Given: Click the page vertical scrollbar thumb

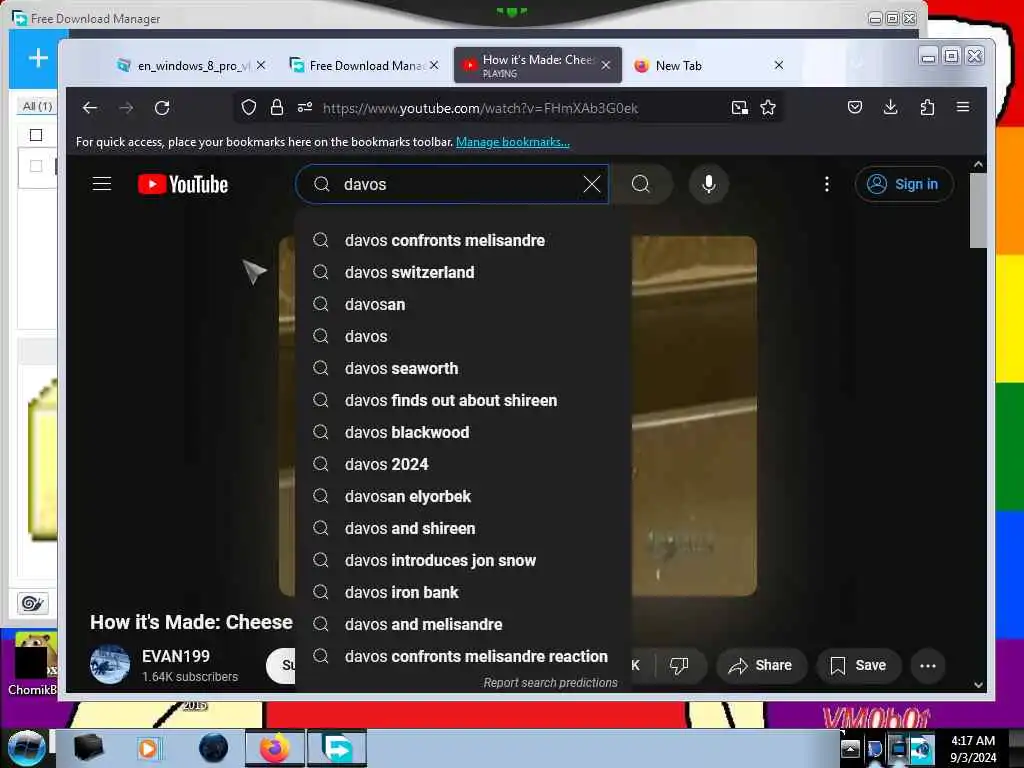Looking at the screenshot, I should pyautogui.click(x=978, y=210).
